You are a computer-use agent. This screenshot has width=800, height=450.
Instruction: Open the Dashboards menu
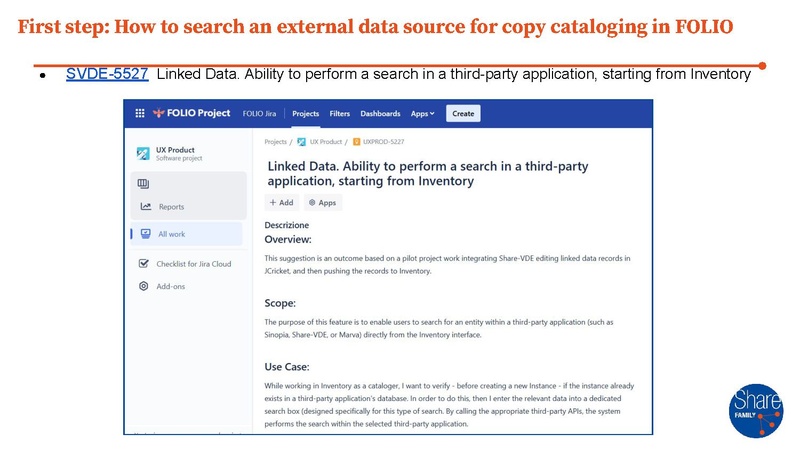tap(381, 114)
